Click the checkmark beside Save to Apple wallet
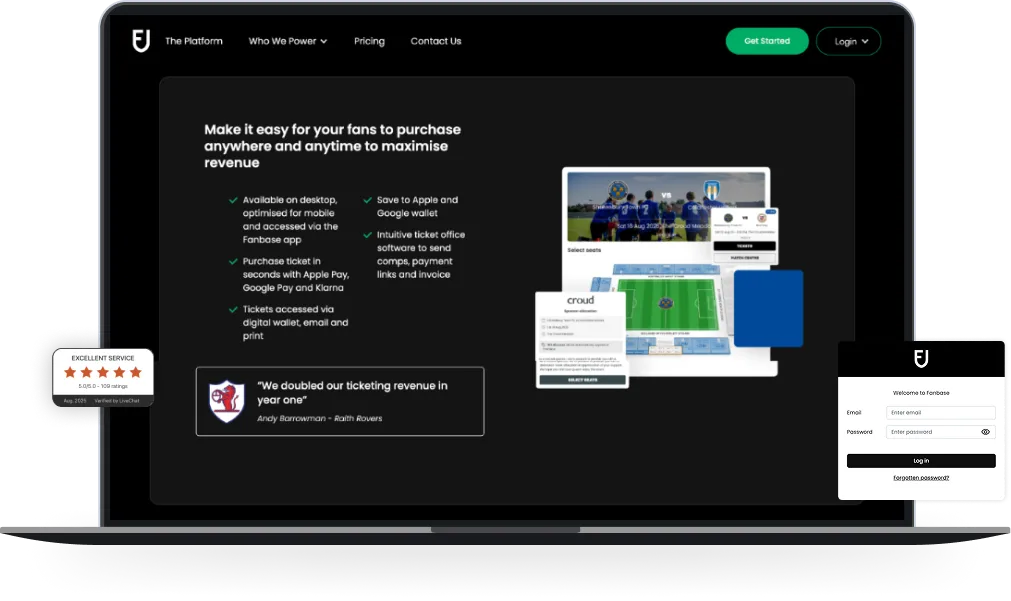Screen dimensions: 1011x601 coord(367,200)
